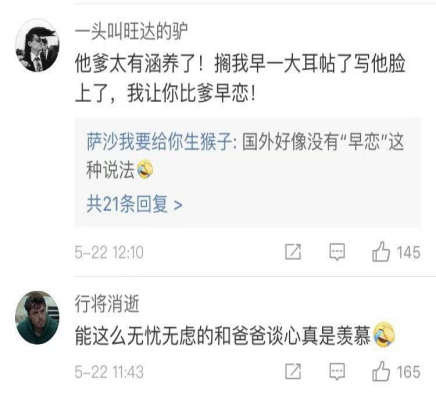Open the avatar of 一头叫旺达的驴
This screenshot has width=436, height=396.
pyautogui.click(x=37, y=46)
